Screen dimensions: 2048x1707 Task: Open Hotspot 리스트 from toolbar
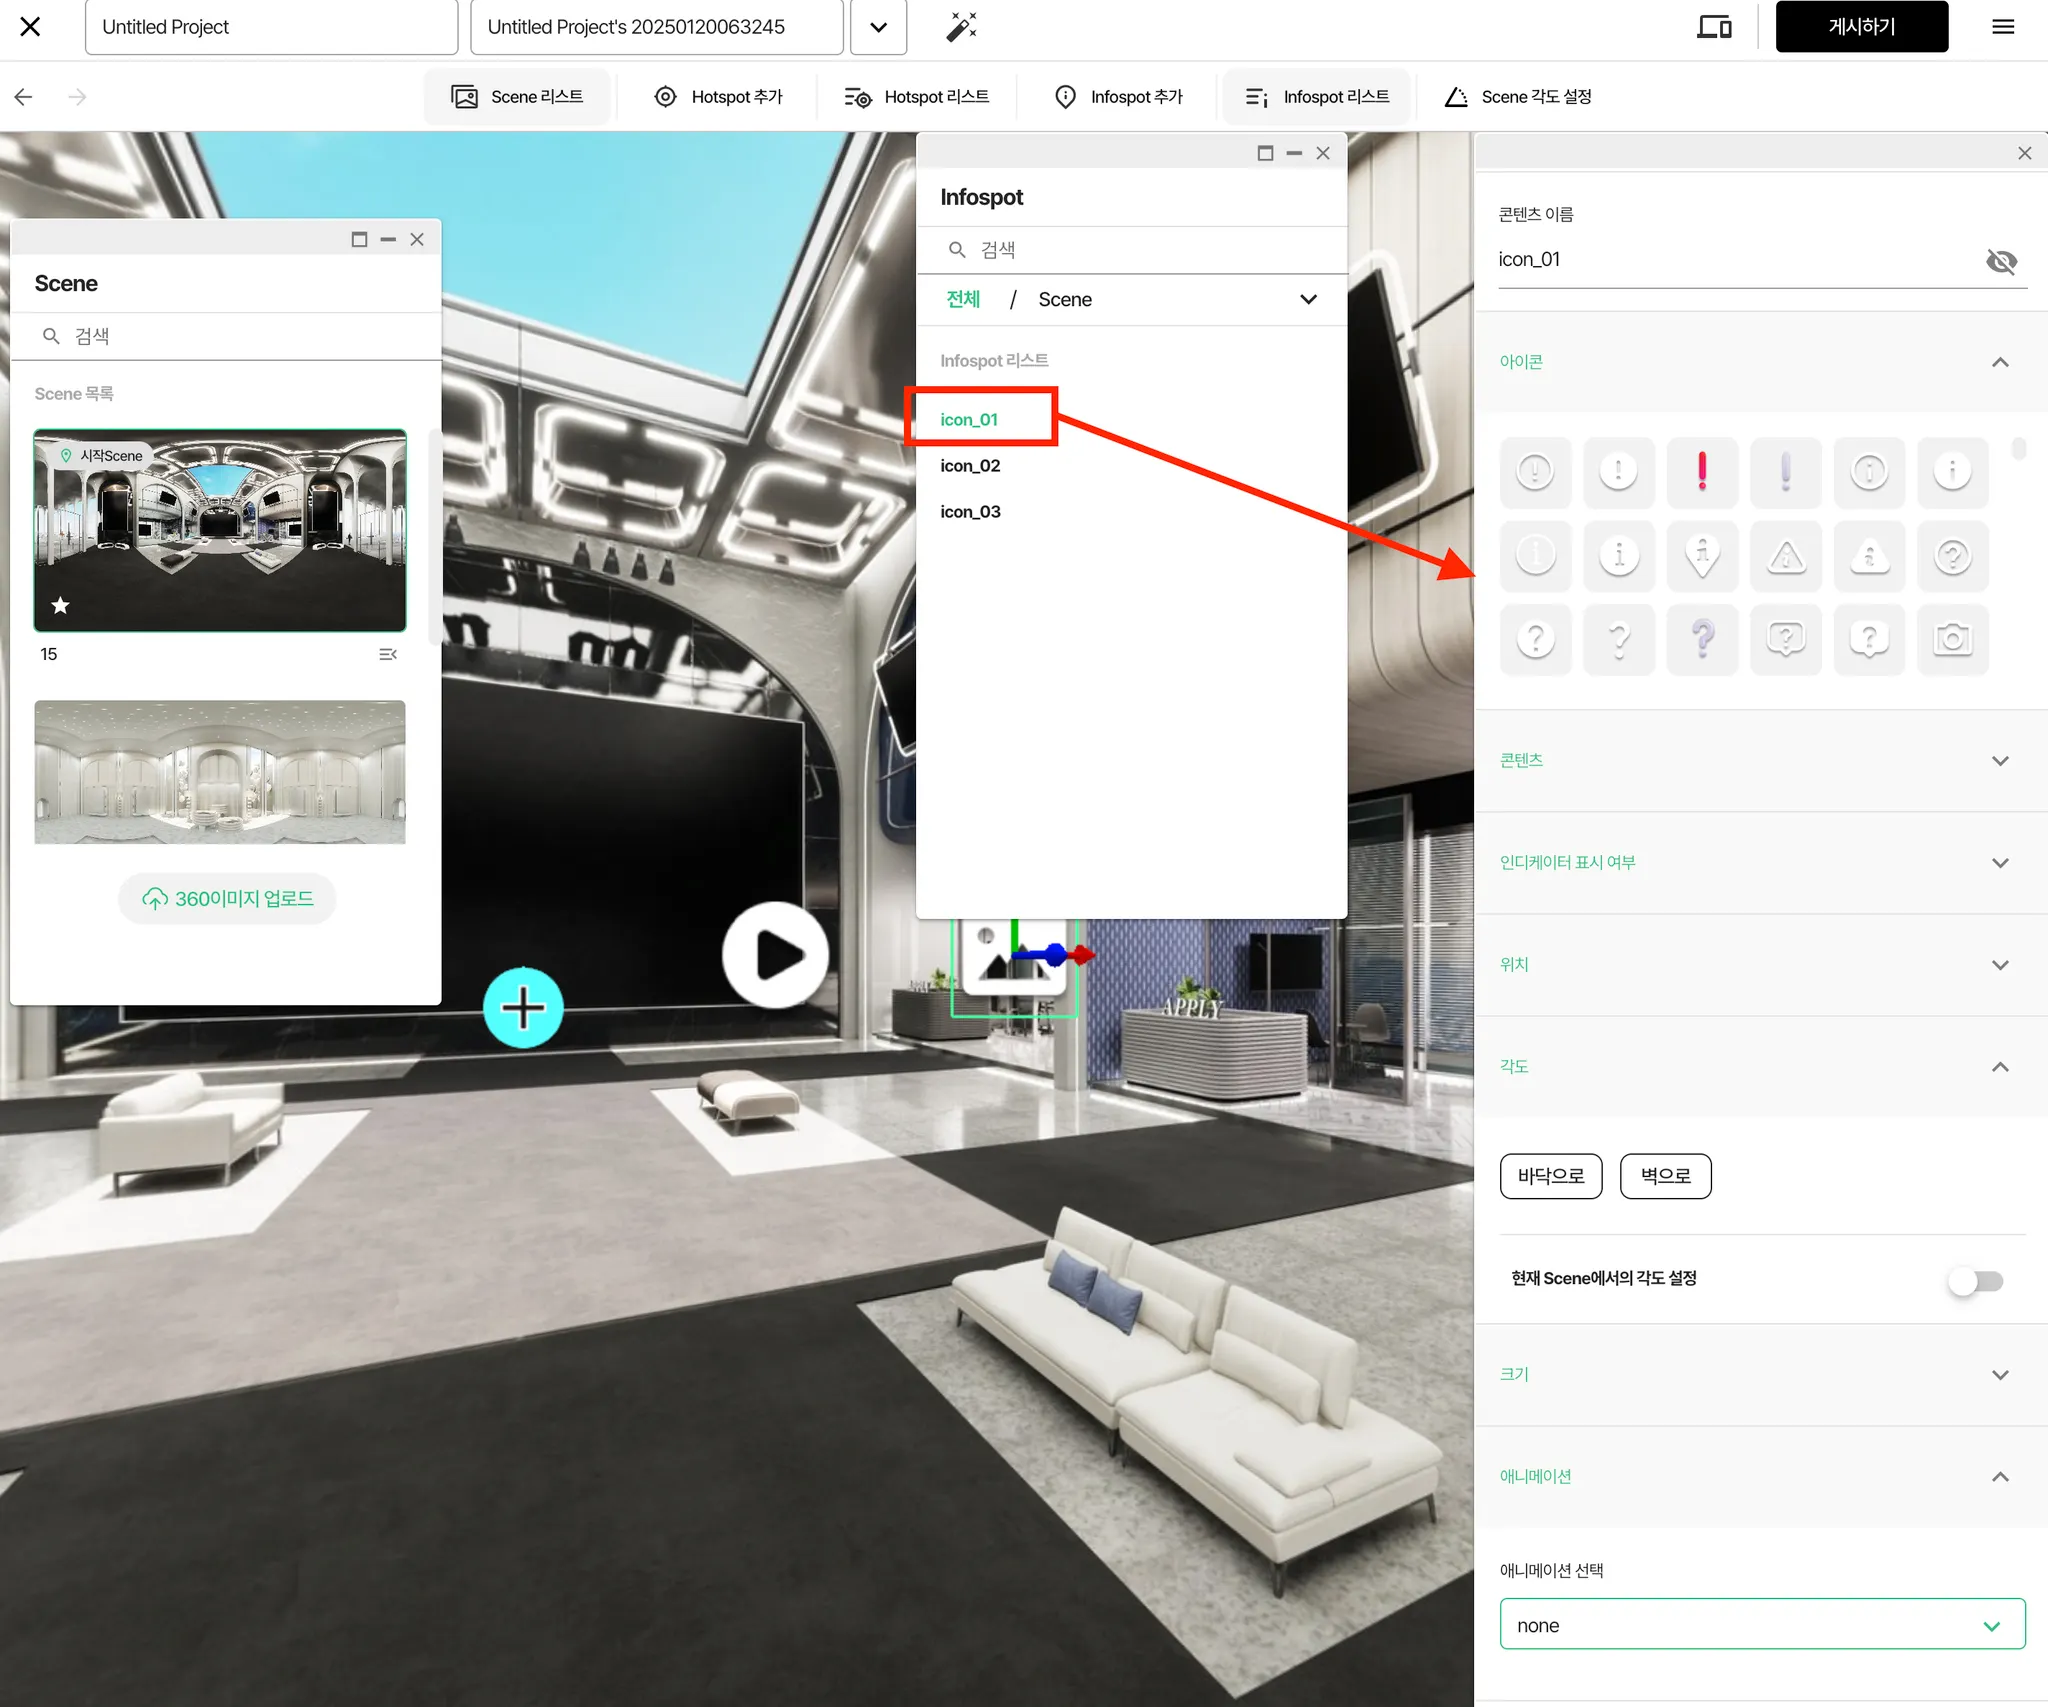[917, 97]
